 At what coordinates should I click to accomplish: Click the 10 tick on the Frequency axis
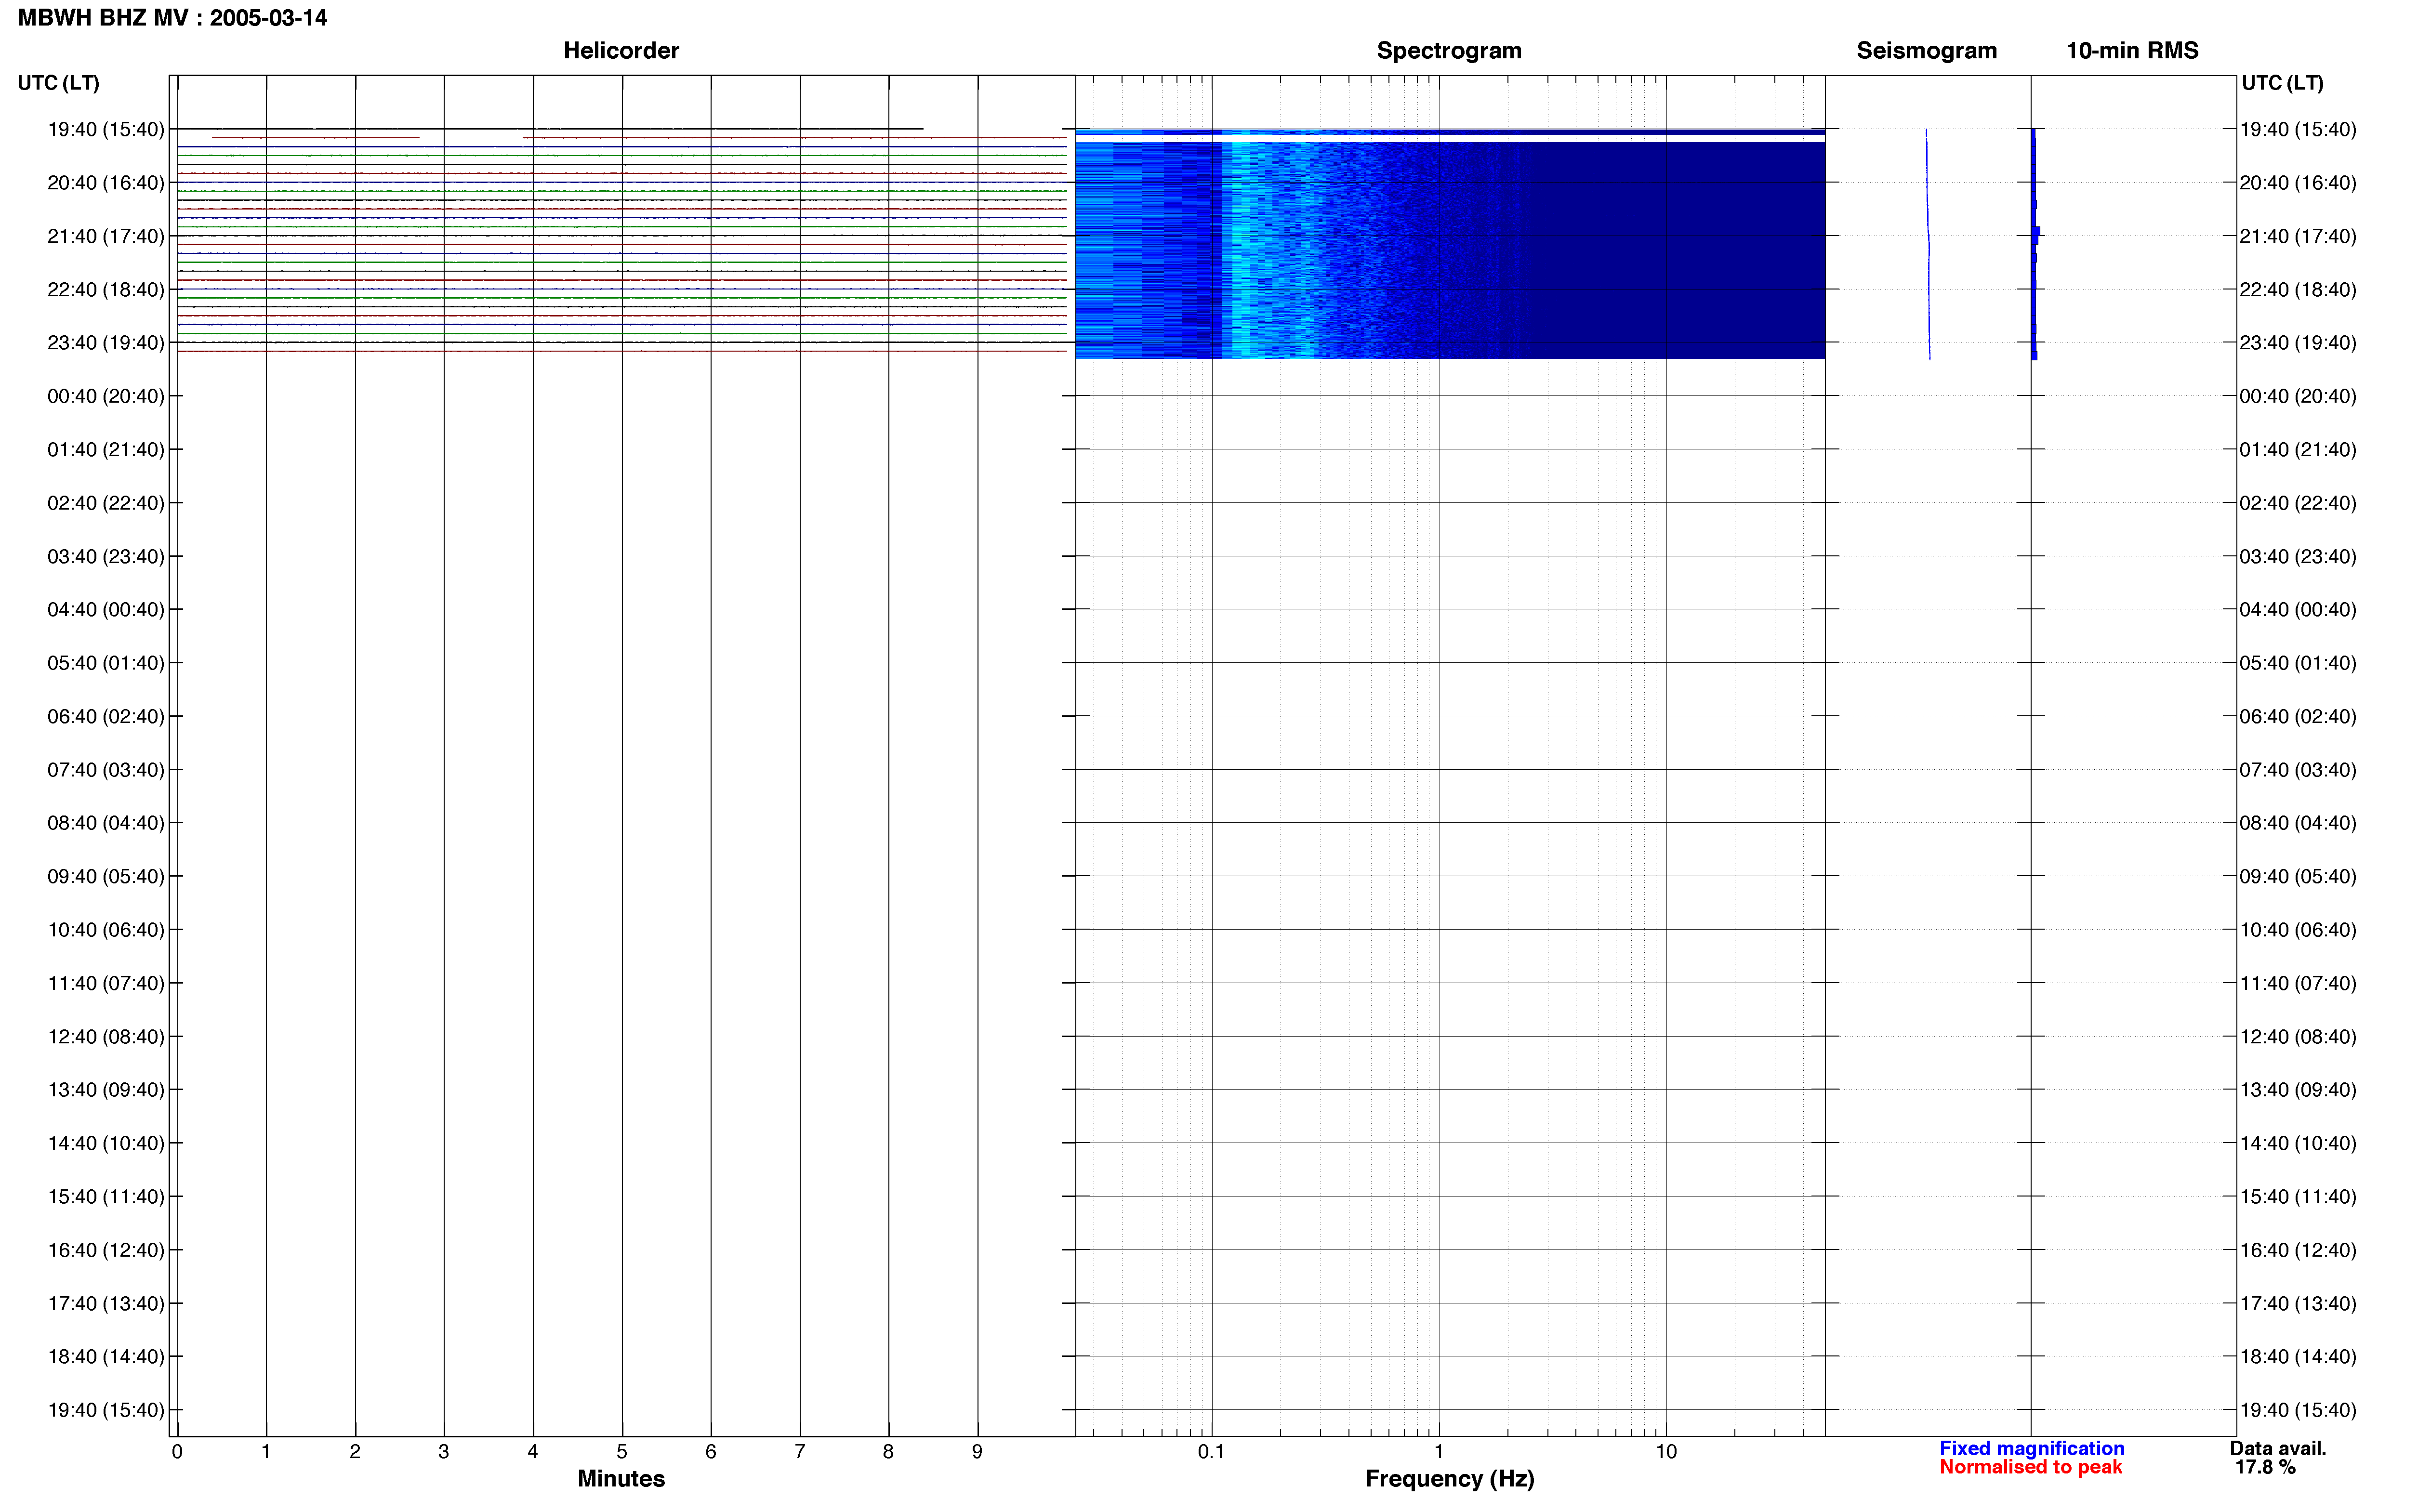click(x=1666, y=1451)
